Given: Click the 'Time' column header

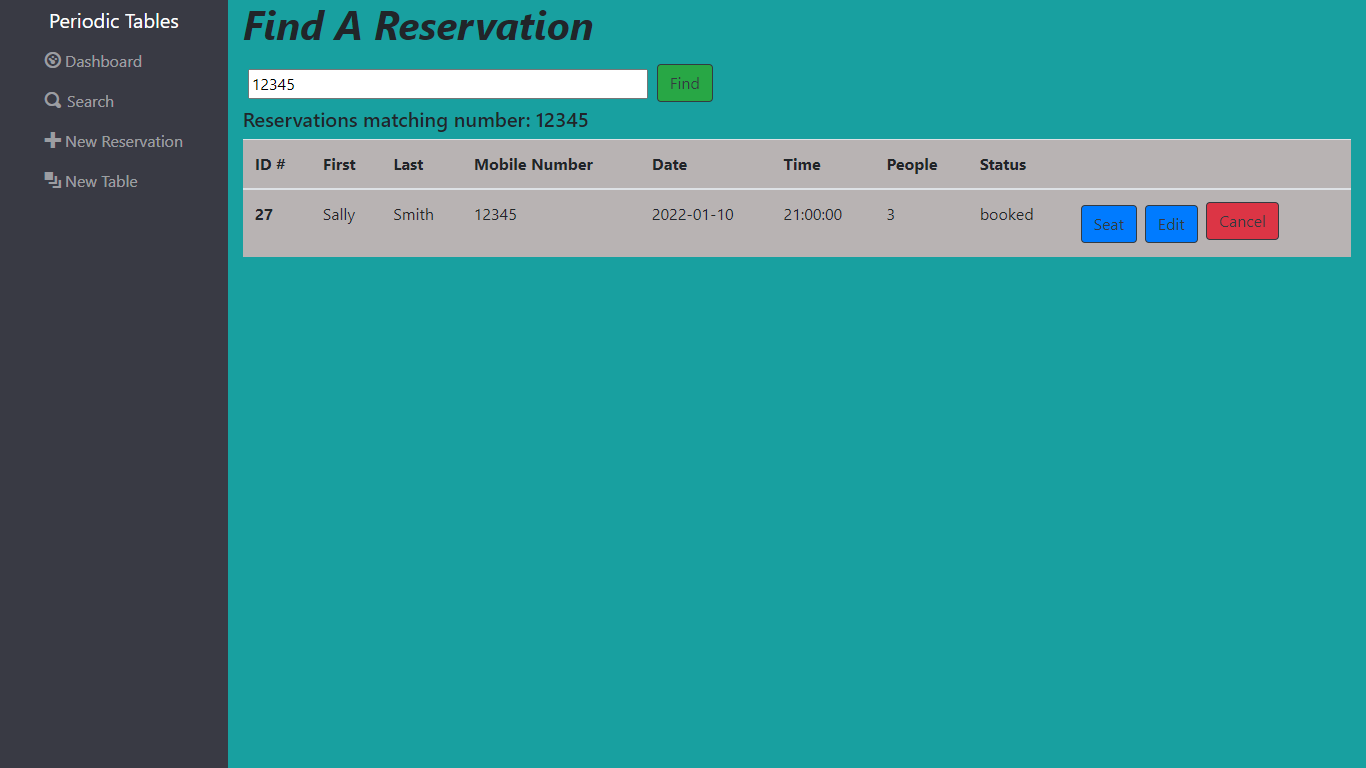Looking at the screenshot, I should pyautogui.click(x=802, y=165).
